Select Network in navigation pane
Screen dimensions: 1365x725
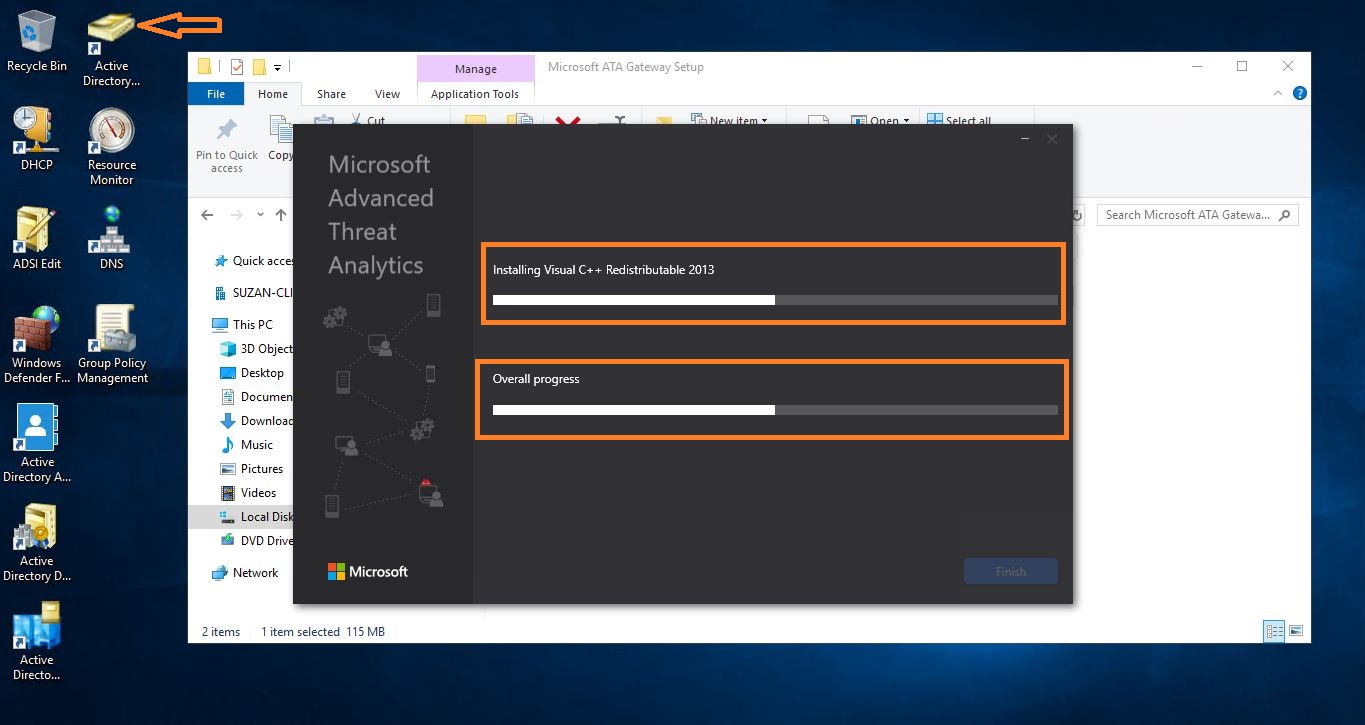point(245,573)
